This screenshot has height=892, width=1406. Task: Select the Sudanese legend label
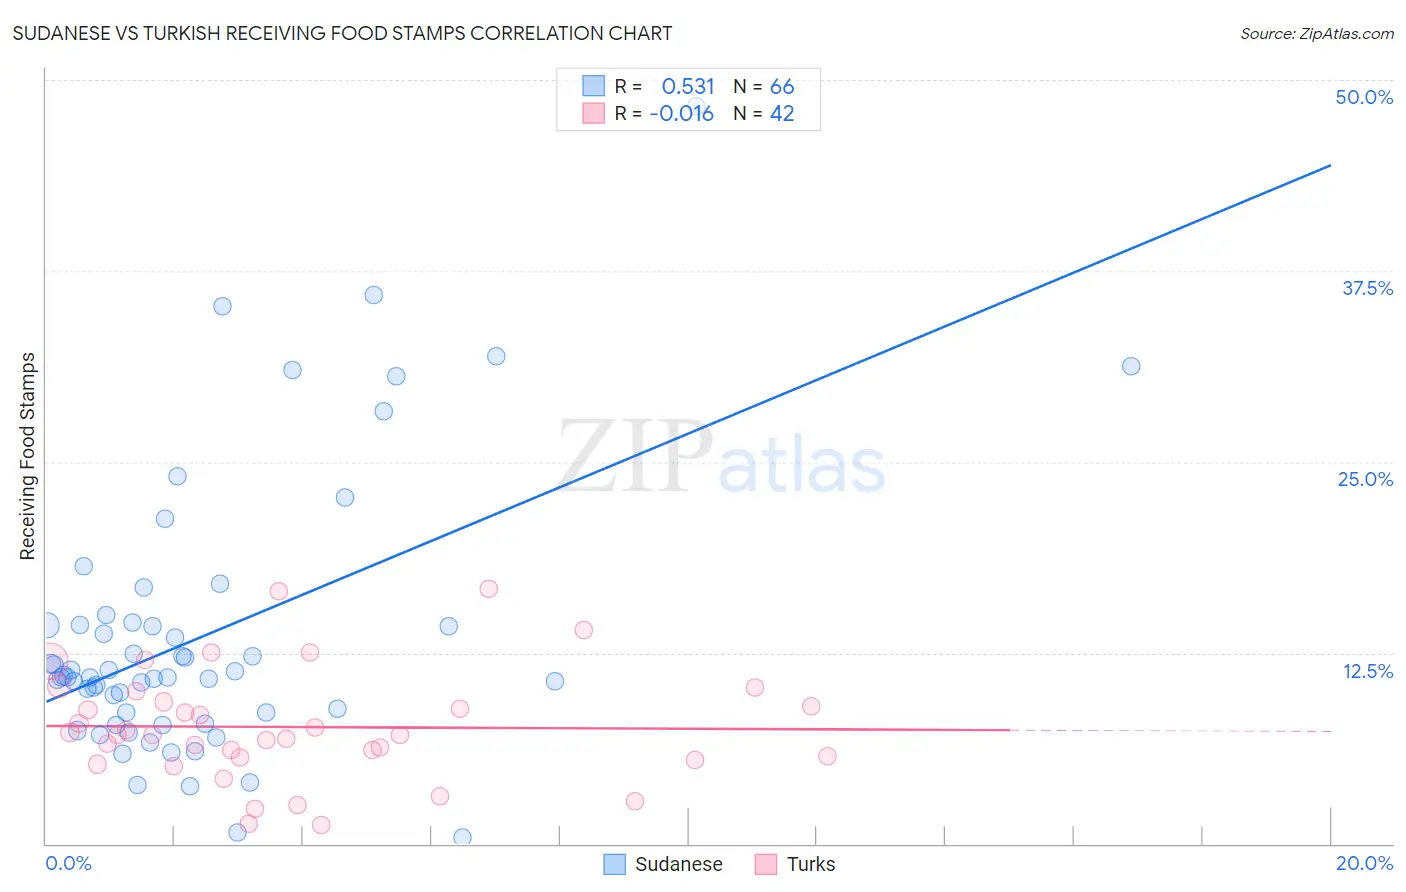679,864
